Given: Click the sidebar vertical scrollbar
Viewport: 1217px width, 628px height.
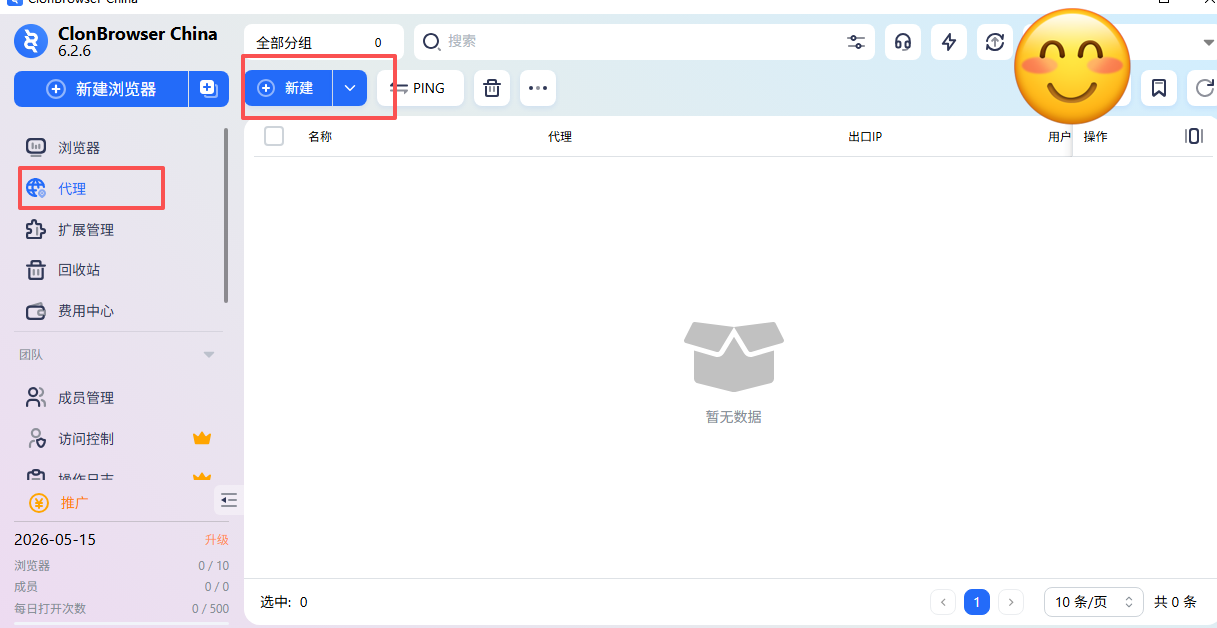Looking at the screenshot, I should [226, 215].
